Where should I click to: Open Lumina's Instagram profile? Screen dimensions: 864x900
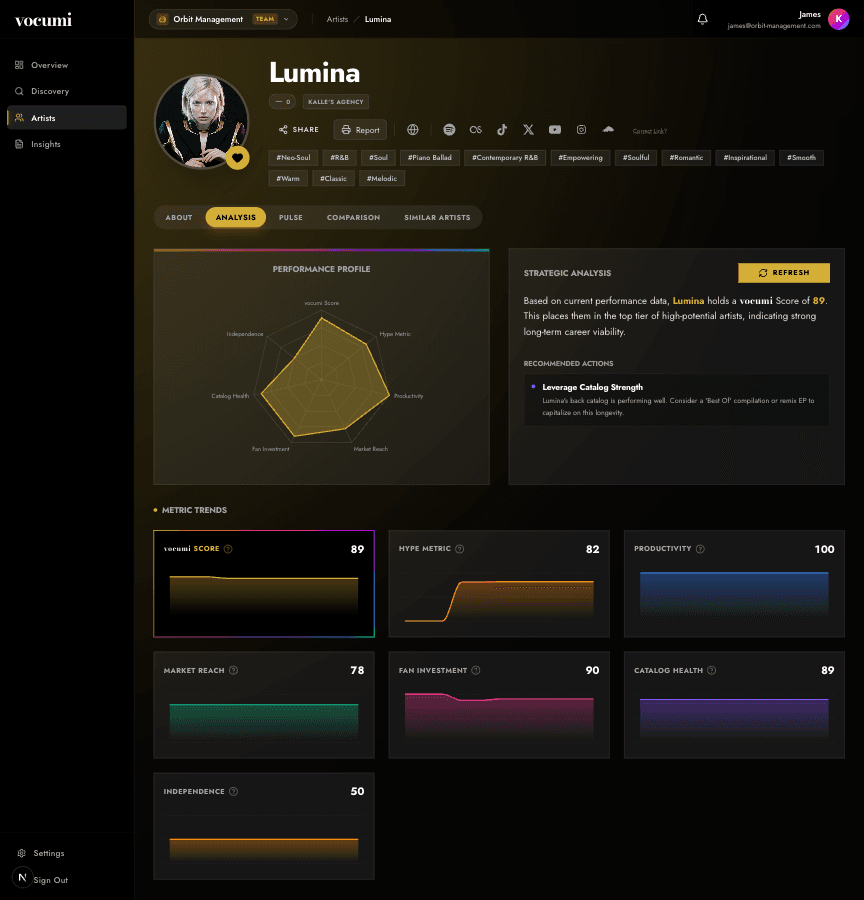click(581, 130)
